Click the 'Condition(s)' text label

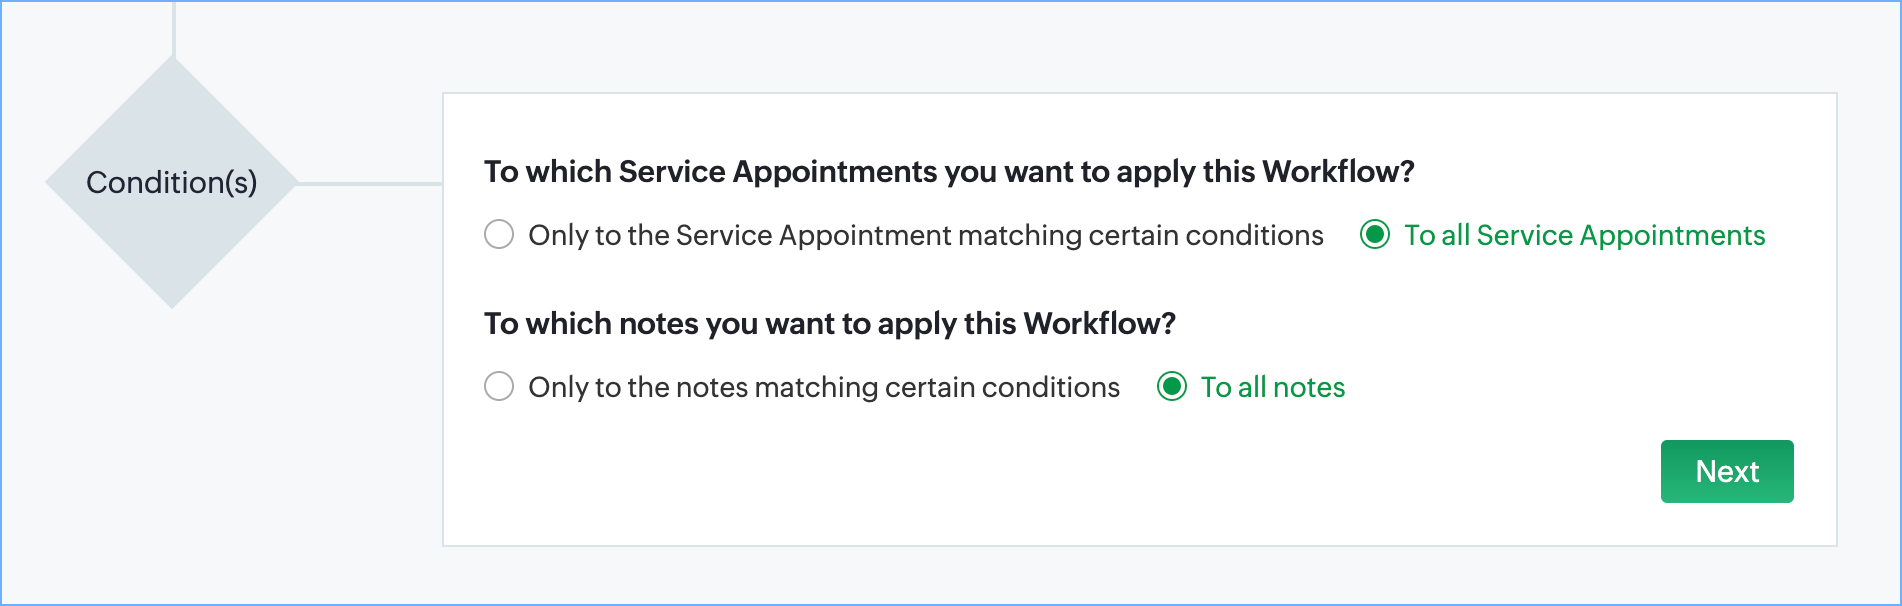[x=172, y=183]
